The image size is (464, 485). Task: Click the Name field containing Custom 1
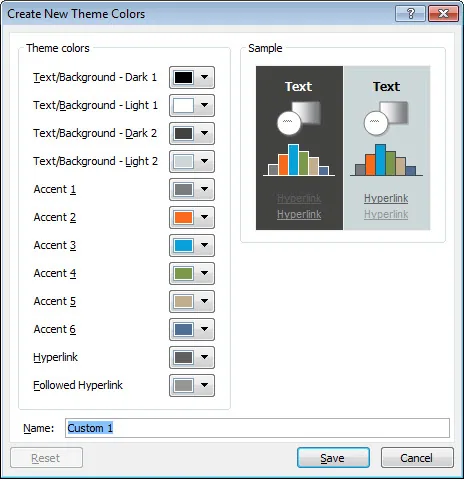pos(257,428)
